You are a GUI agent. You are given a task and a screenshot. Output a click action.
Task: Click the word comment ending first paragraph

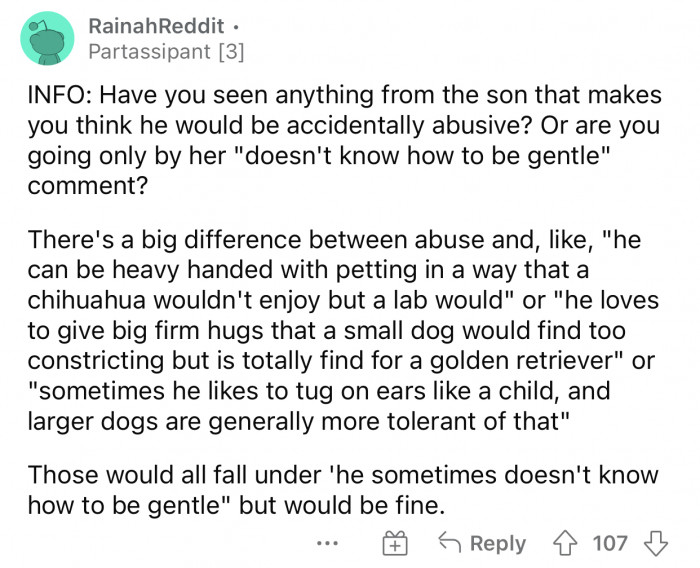[88, 185]
